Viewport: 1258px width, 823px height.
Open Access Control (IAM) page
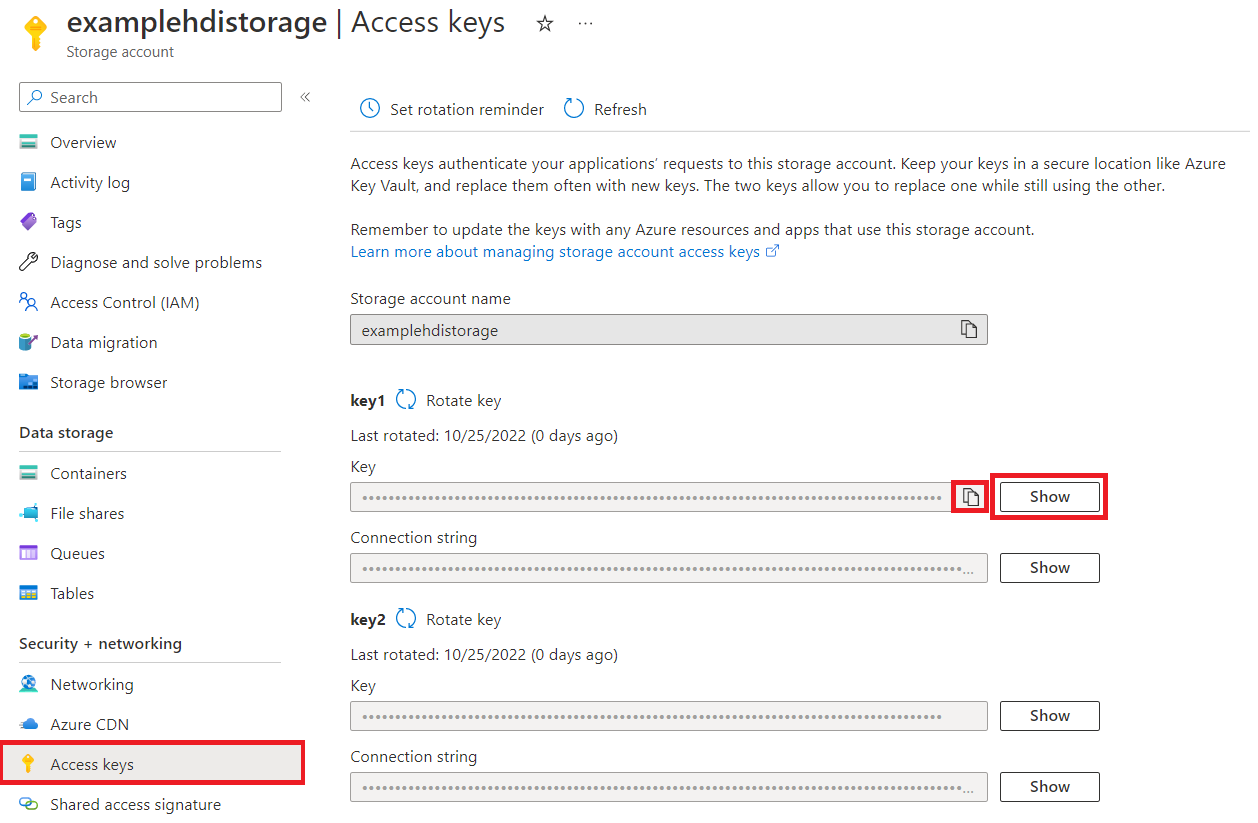(x=124, y=303)
